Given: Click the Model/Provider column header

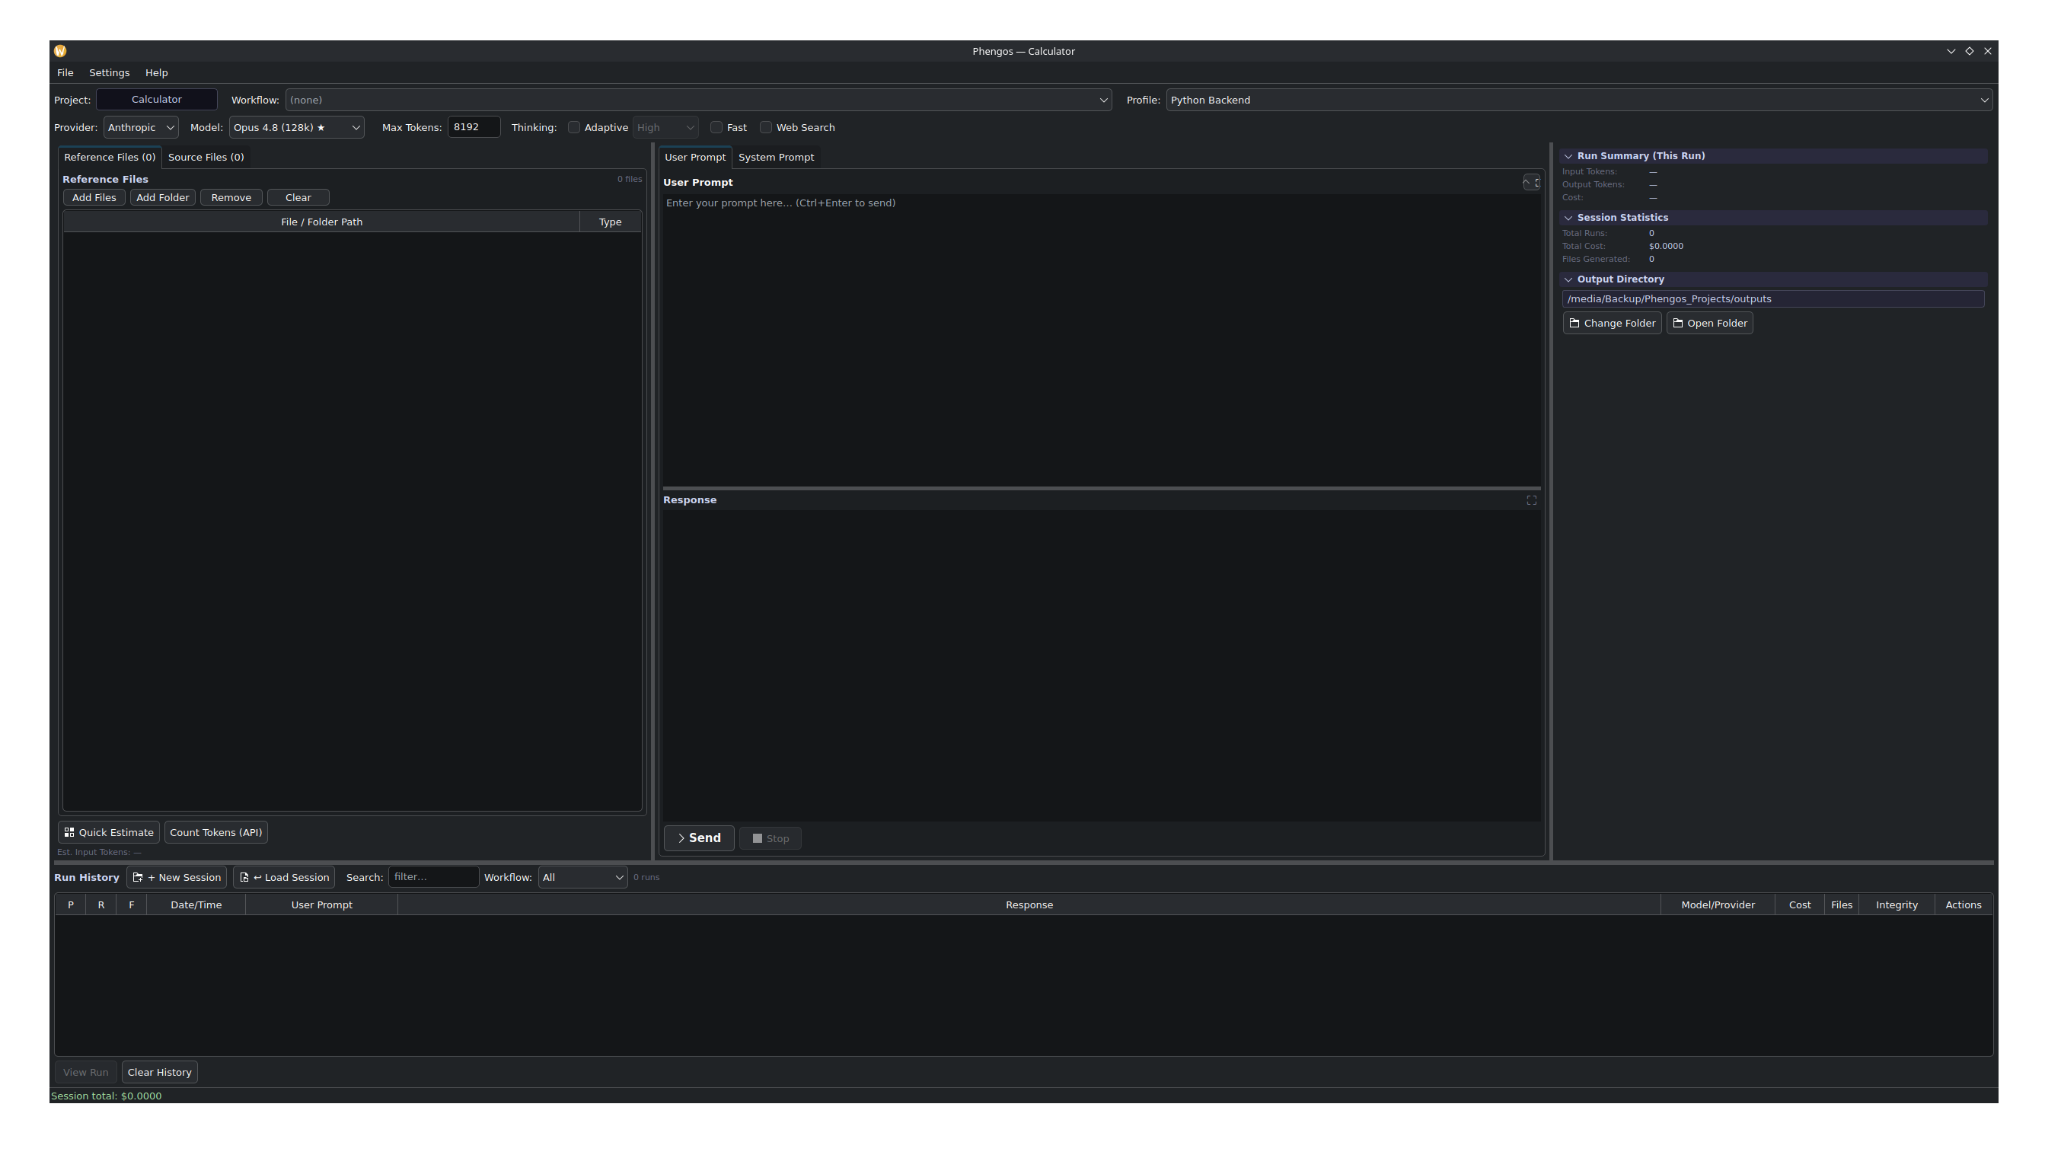Looking at the screenshot, I should (x=1717, y=905).
